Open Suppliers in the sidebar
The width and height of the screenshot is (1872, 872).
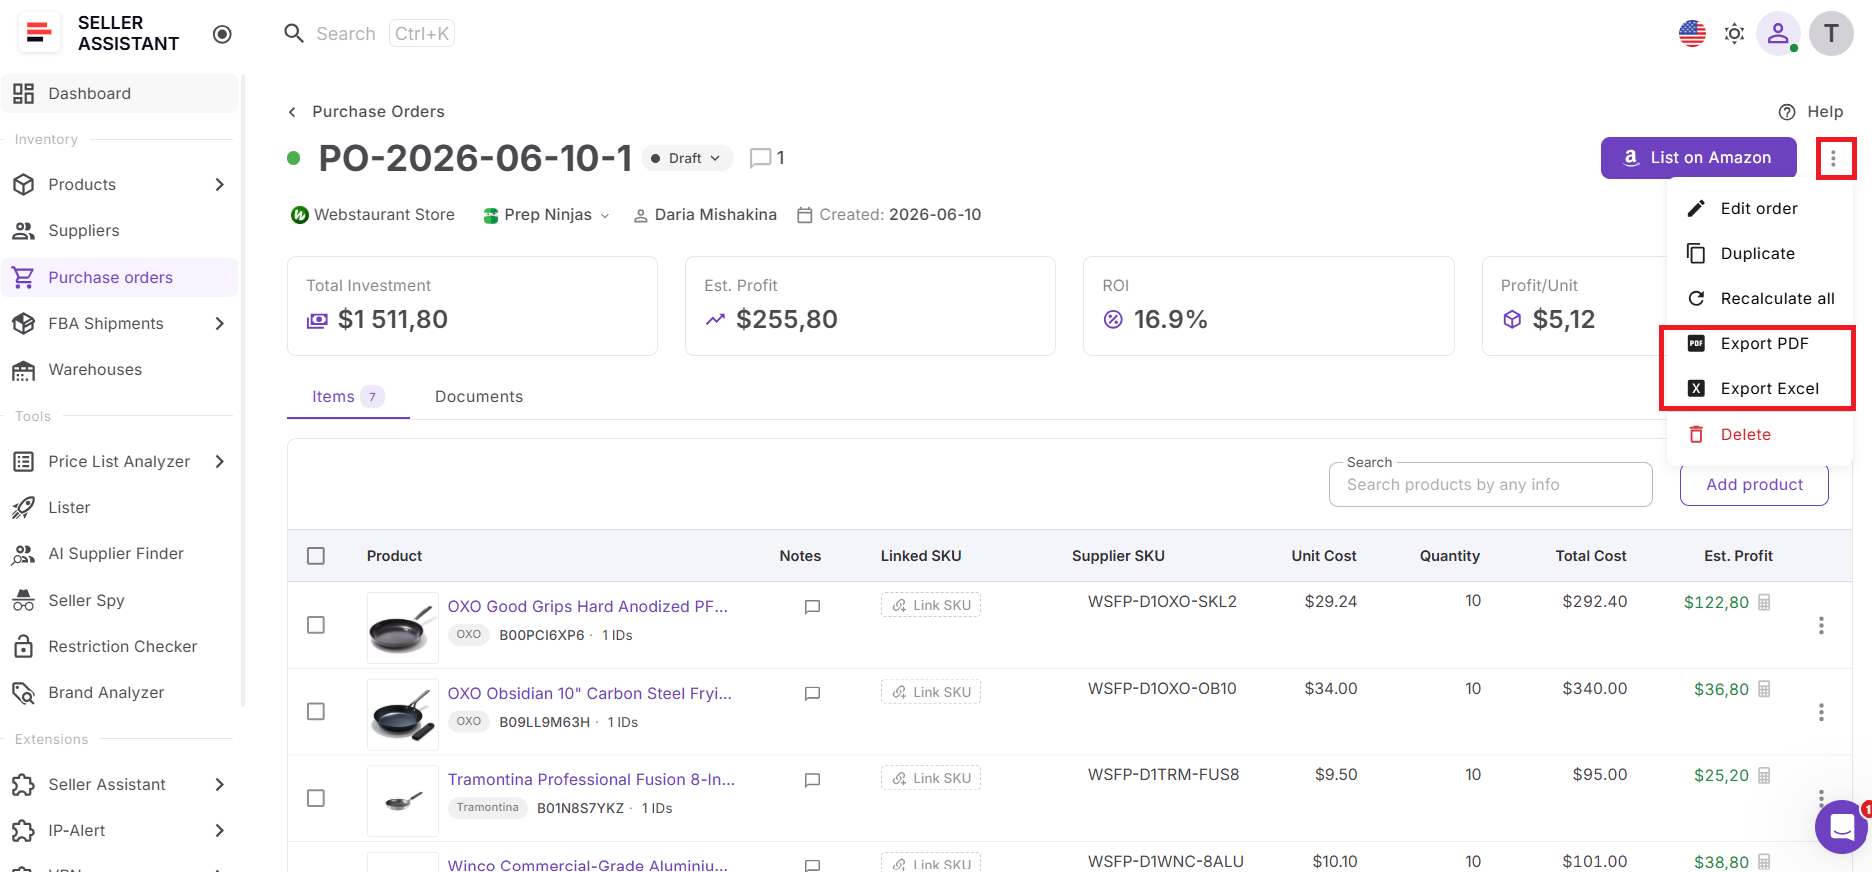coord(120,230)
